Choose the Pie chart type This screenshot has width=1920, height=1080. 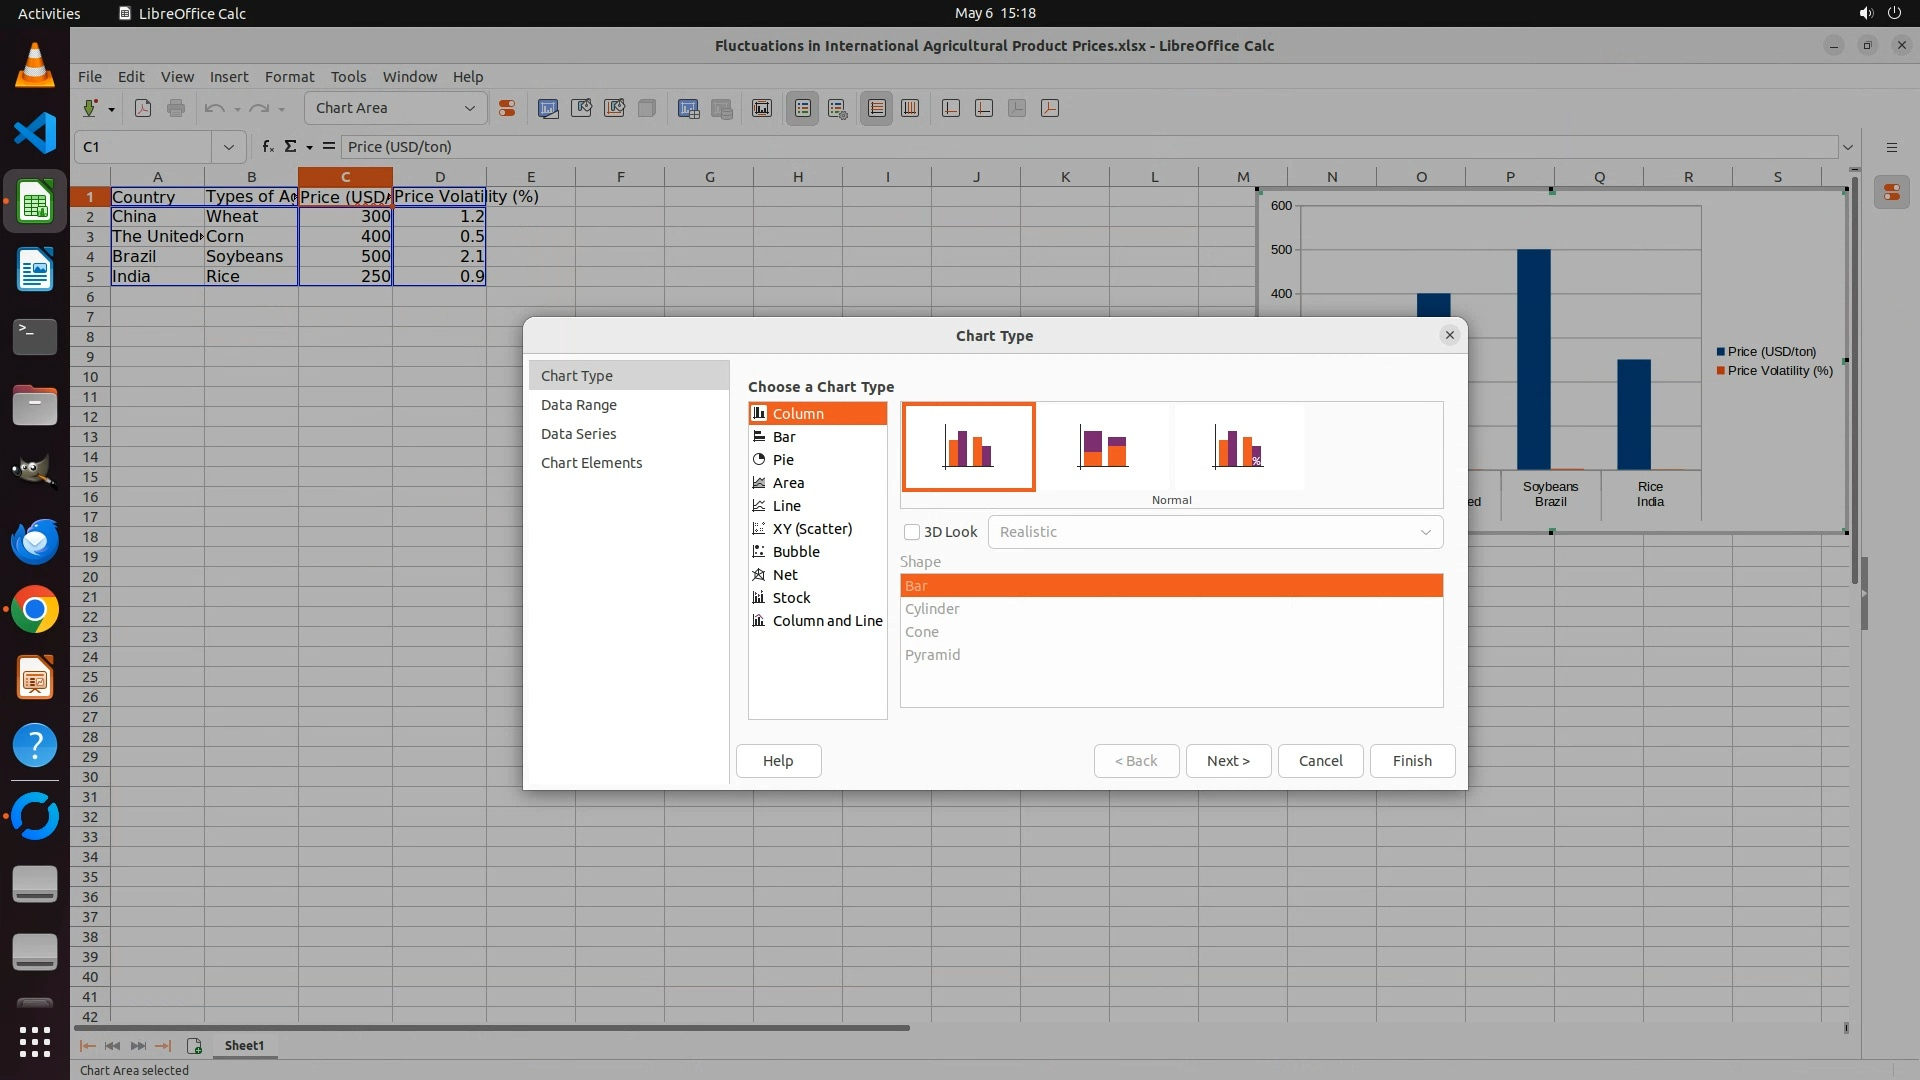point(782,460)
